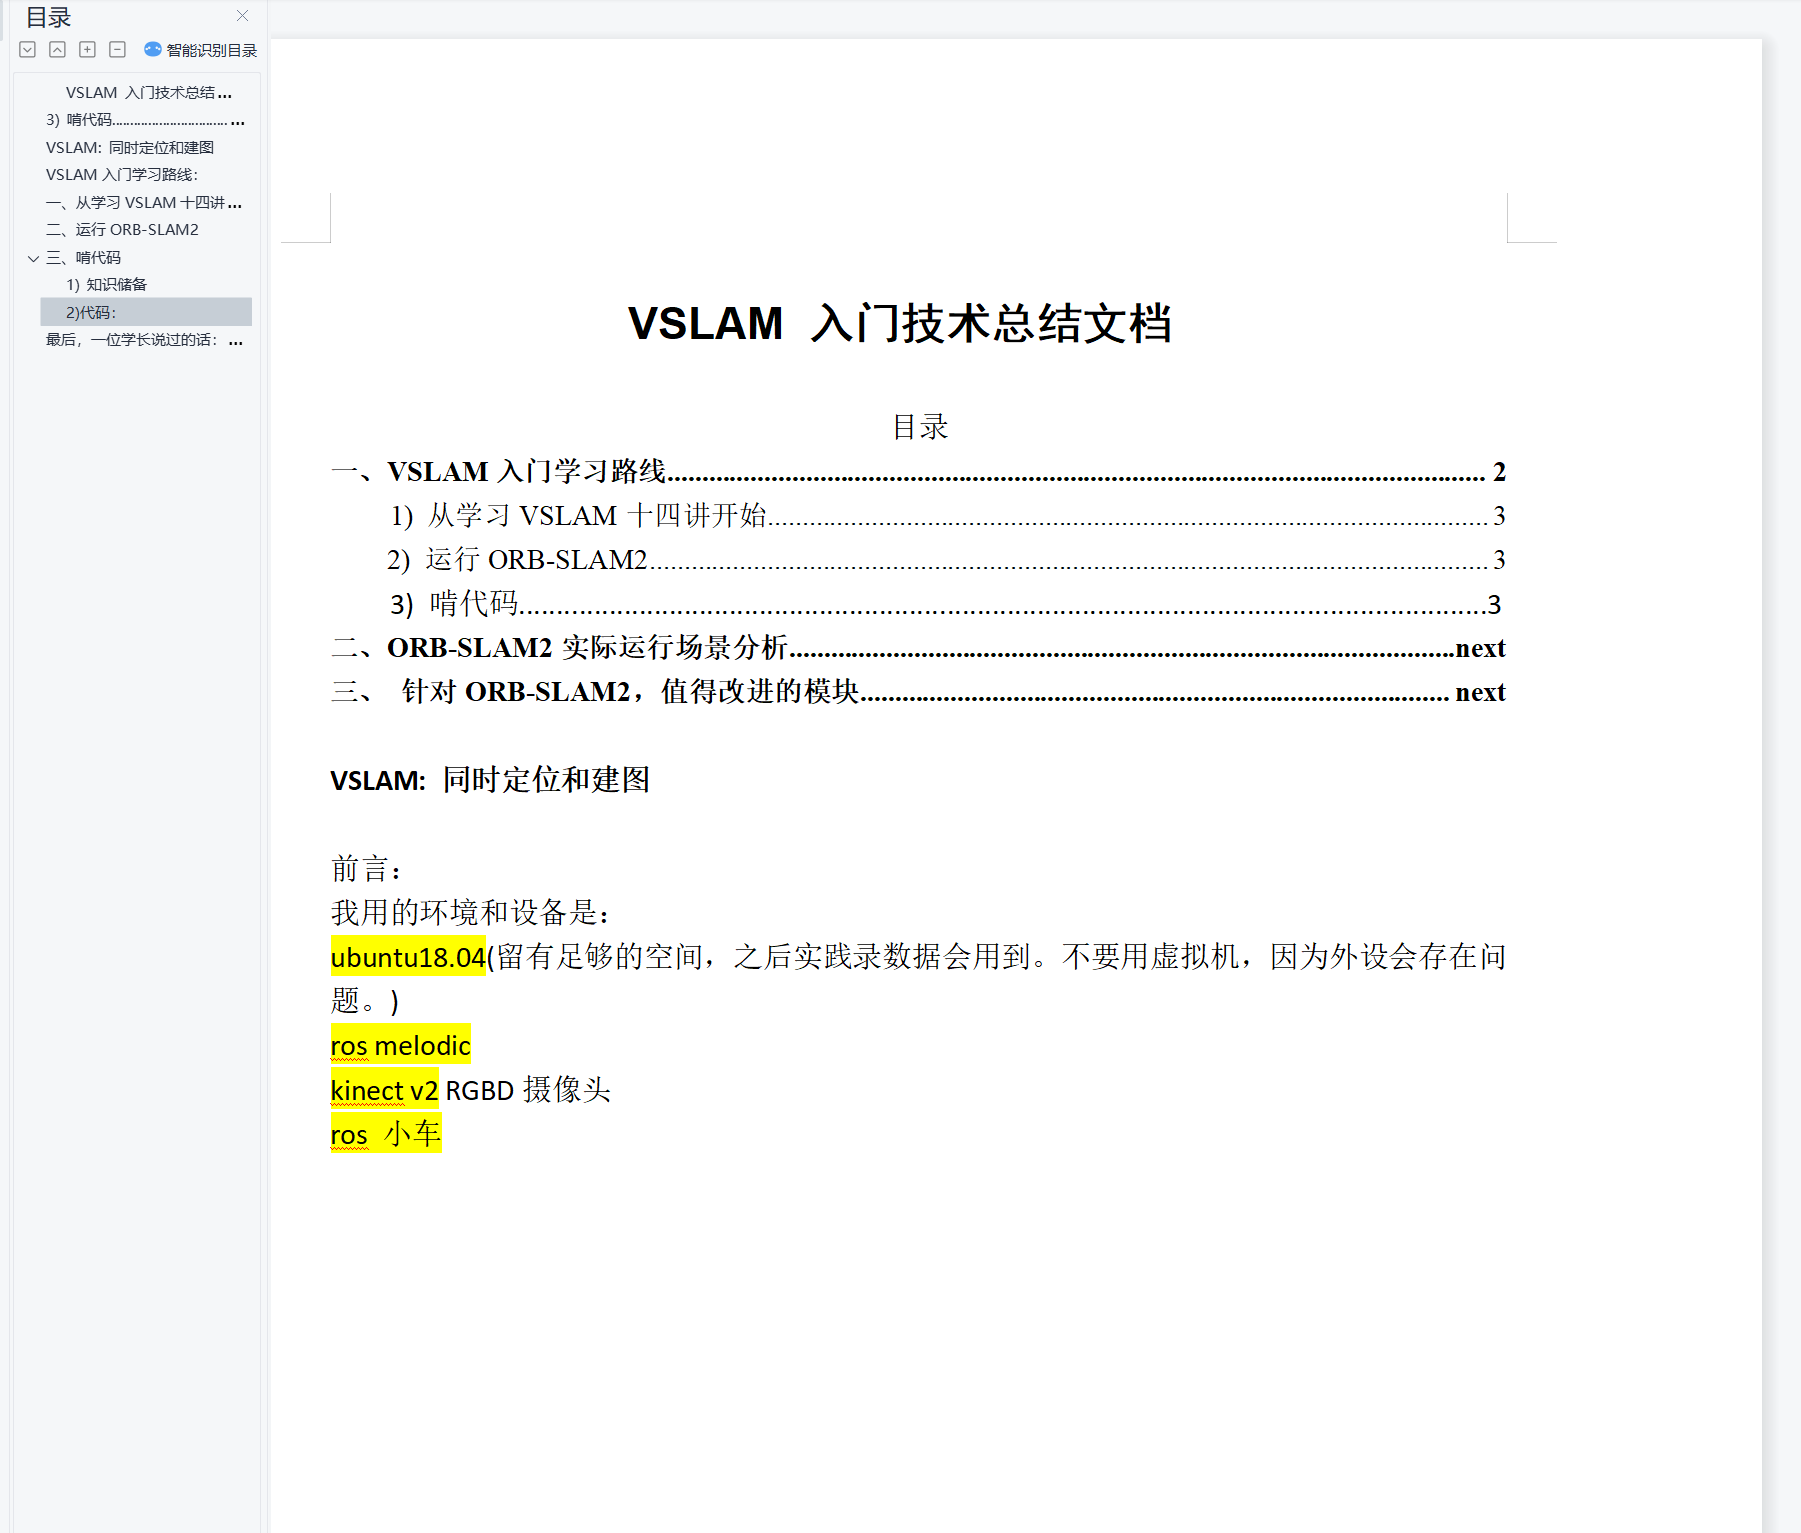
Task: Click the document title VSLAM 入门技术总结文档
Action: (x=900, y=324)
